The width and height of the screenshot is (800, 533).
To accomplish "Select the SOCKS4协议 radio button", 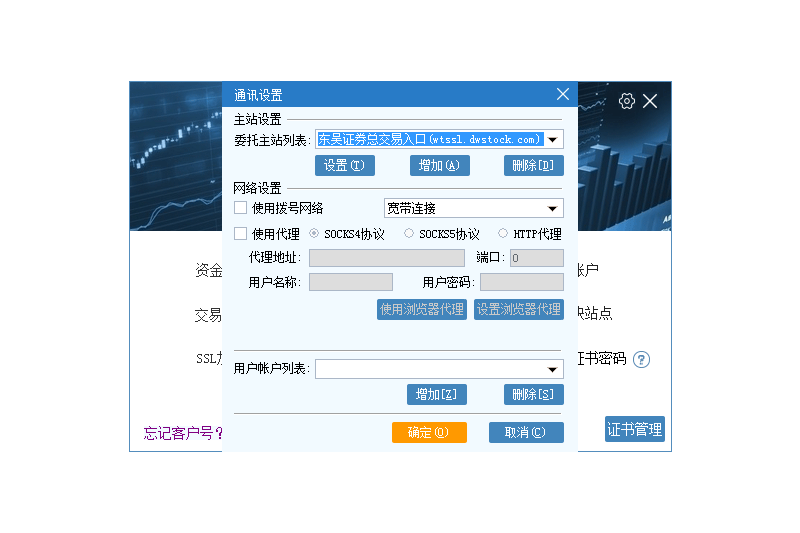I will pyautogui.click(x=315, y=234).
